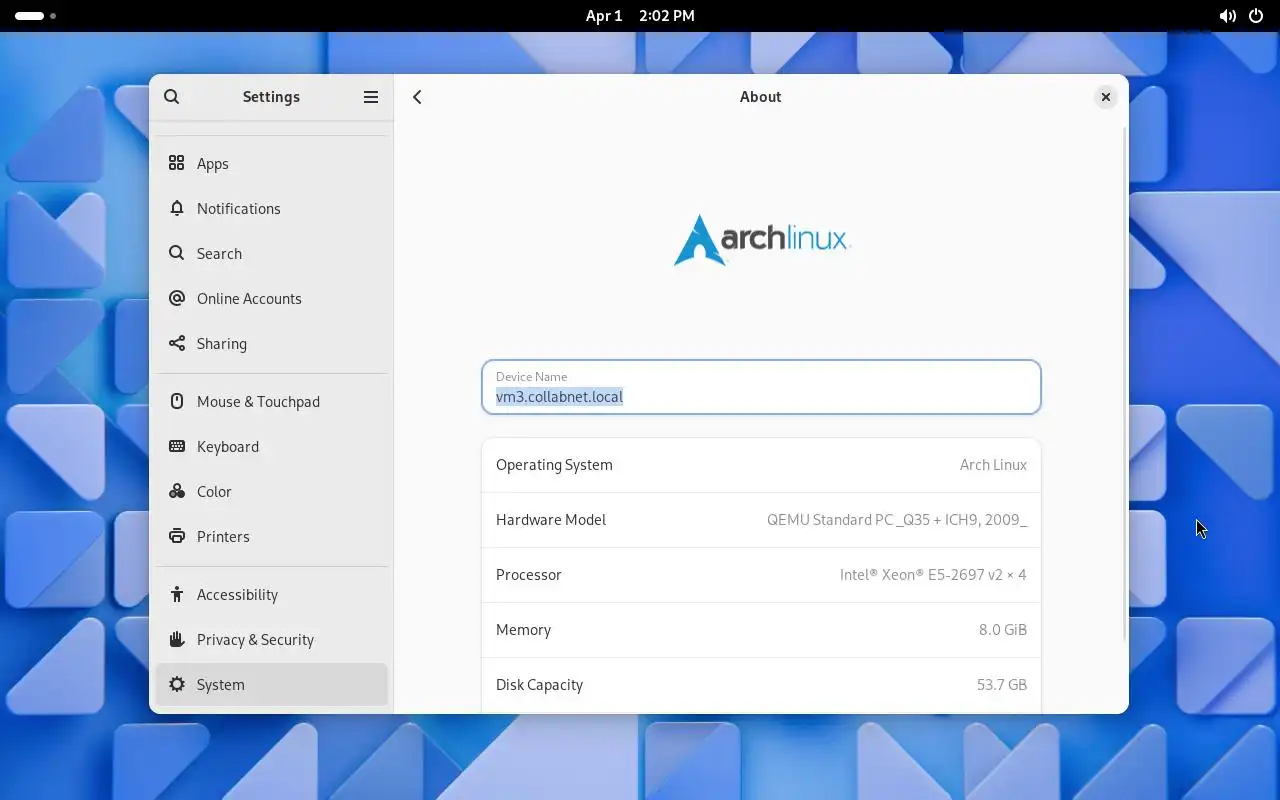Viewport: 1280px width, 800px height.
Task: Click the Hardware Model row label
Action: point(551,520)
